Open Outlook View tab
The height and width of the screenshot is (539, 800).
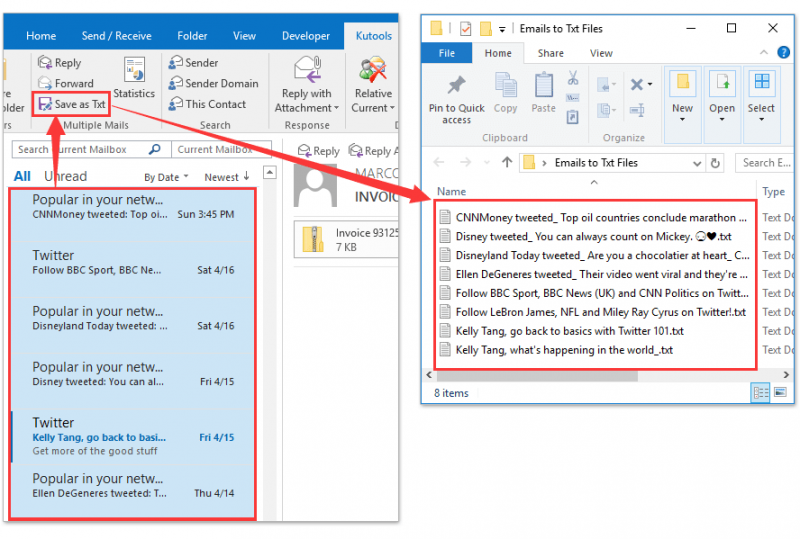pyautogui.click(x=244, y=36)
